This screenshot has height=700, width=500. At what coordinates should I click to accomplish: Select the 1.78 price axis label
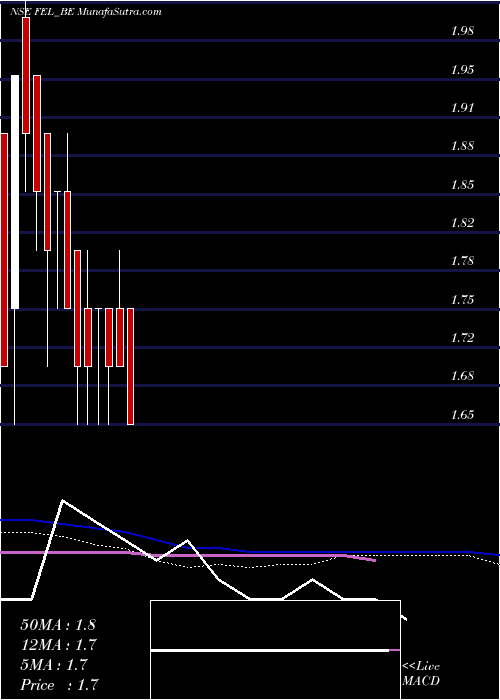462,261
